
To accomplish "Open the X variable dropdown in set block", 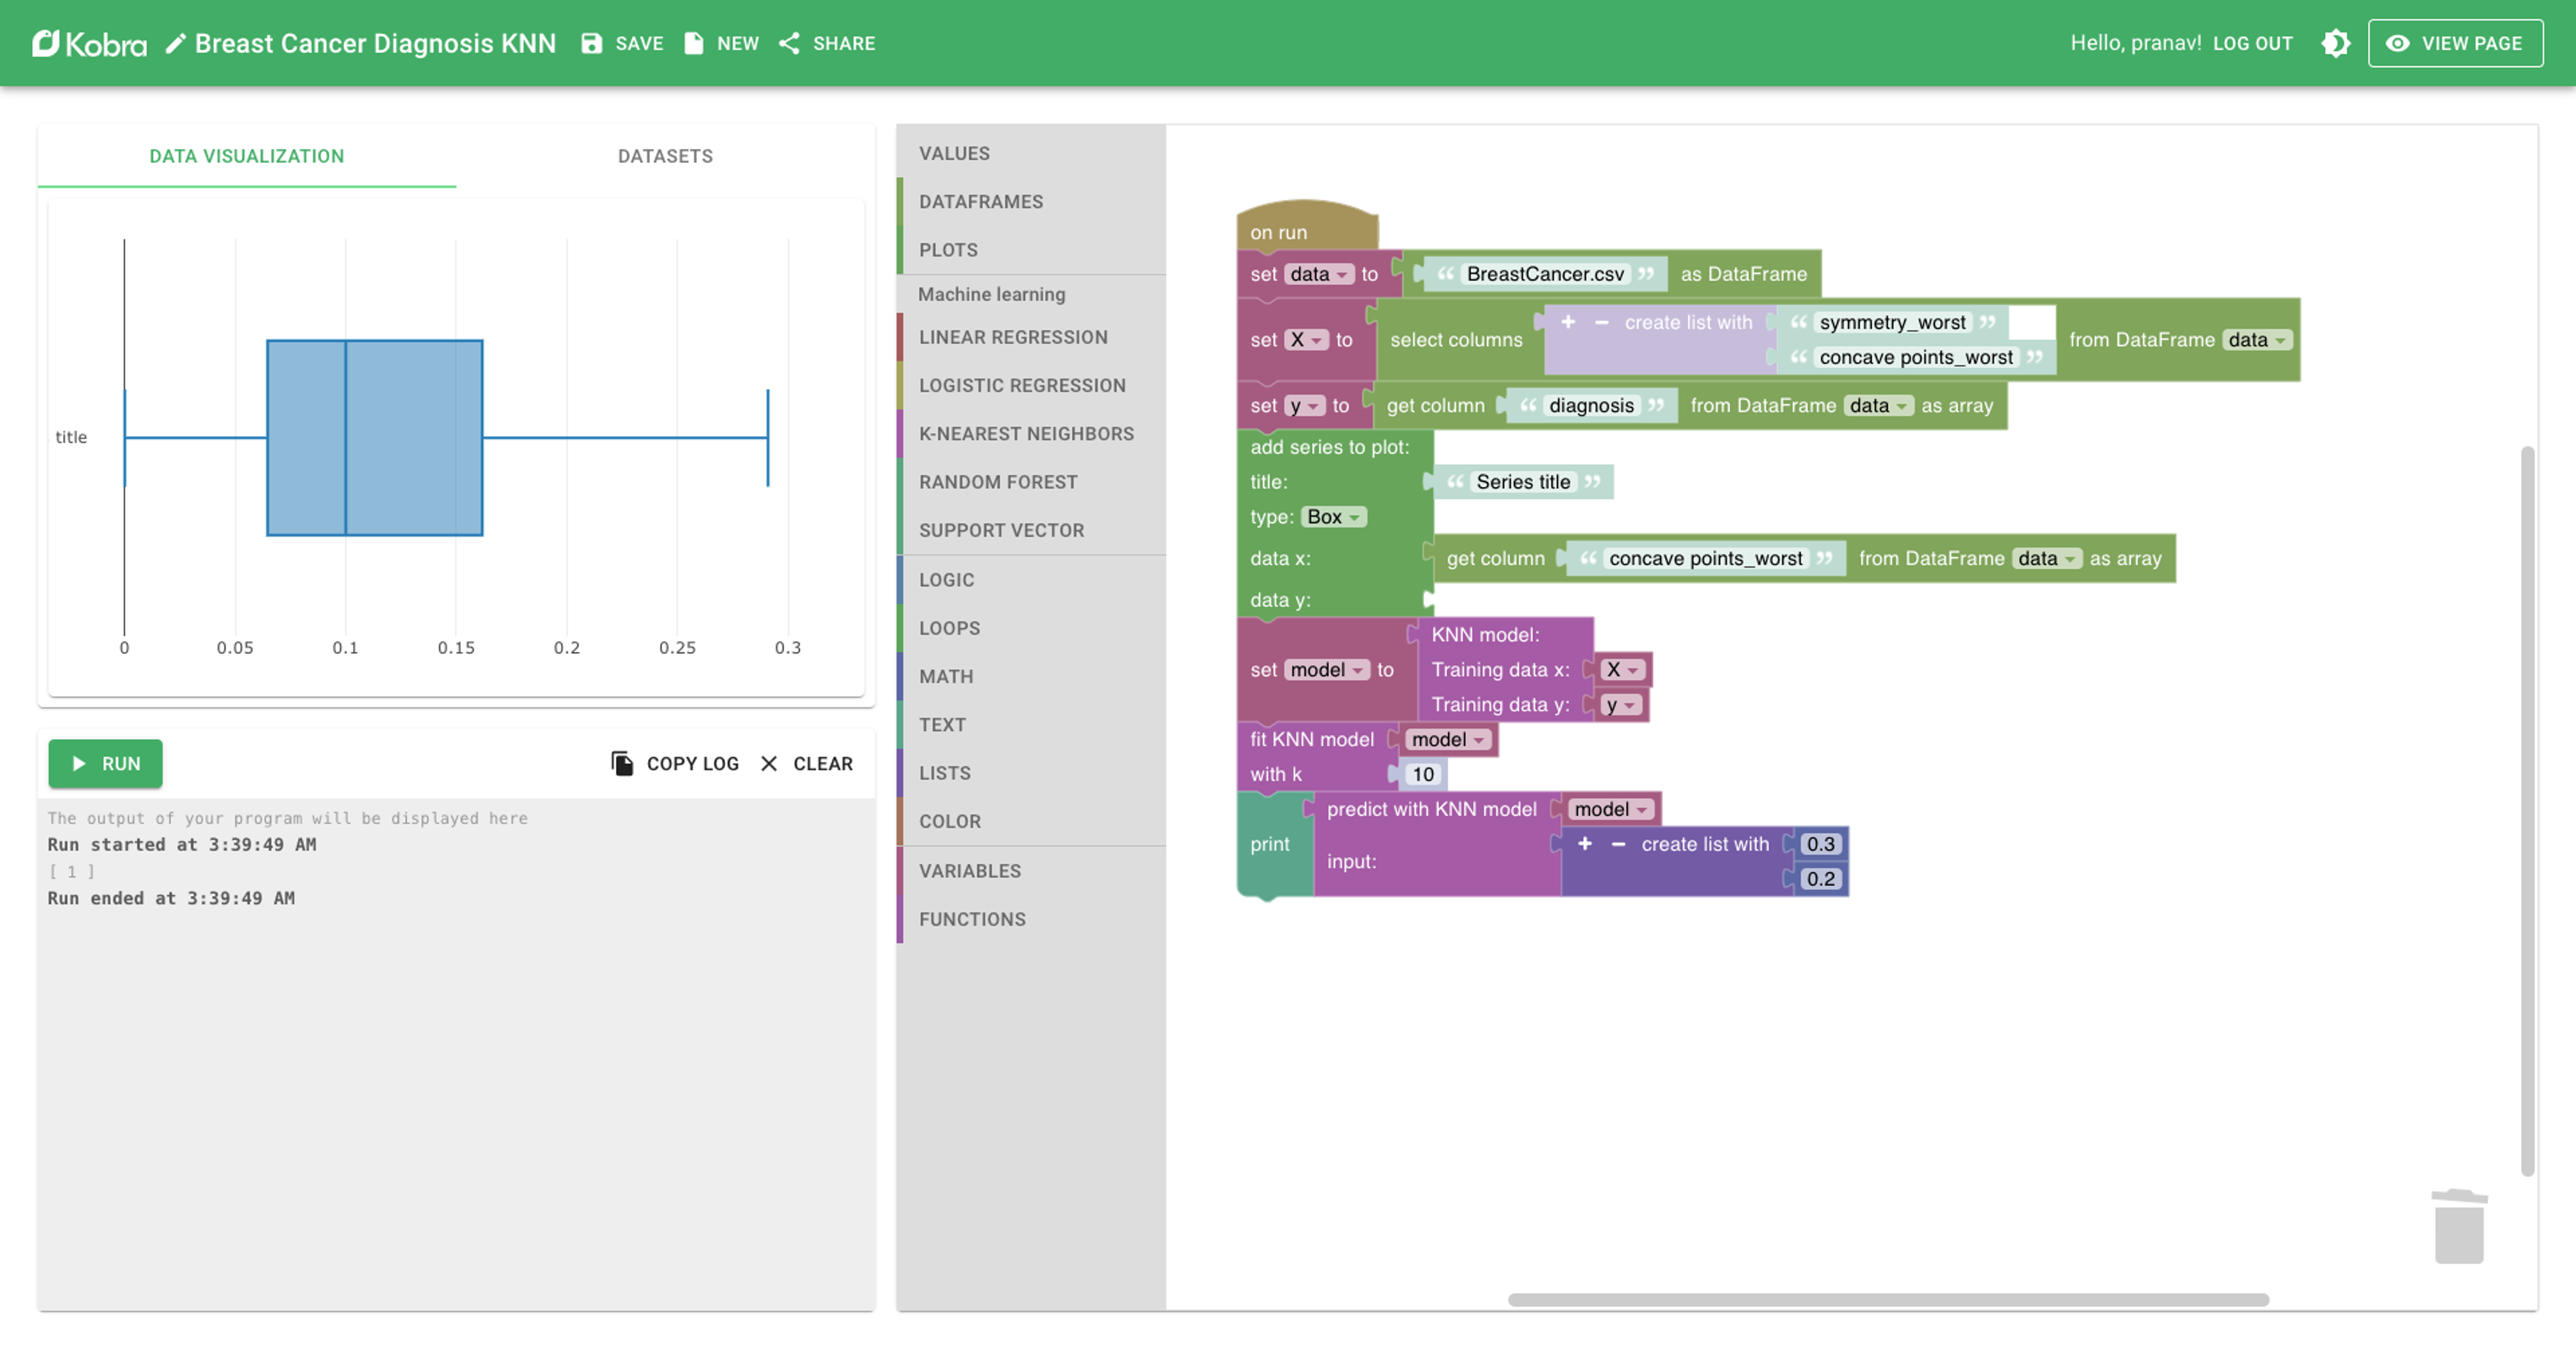I will click(1306, 340).
